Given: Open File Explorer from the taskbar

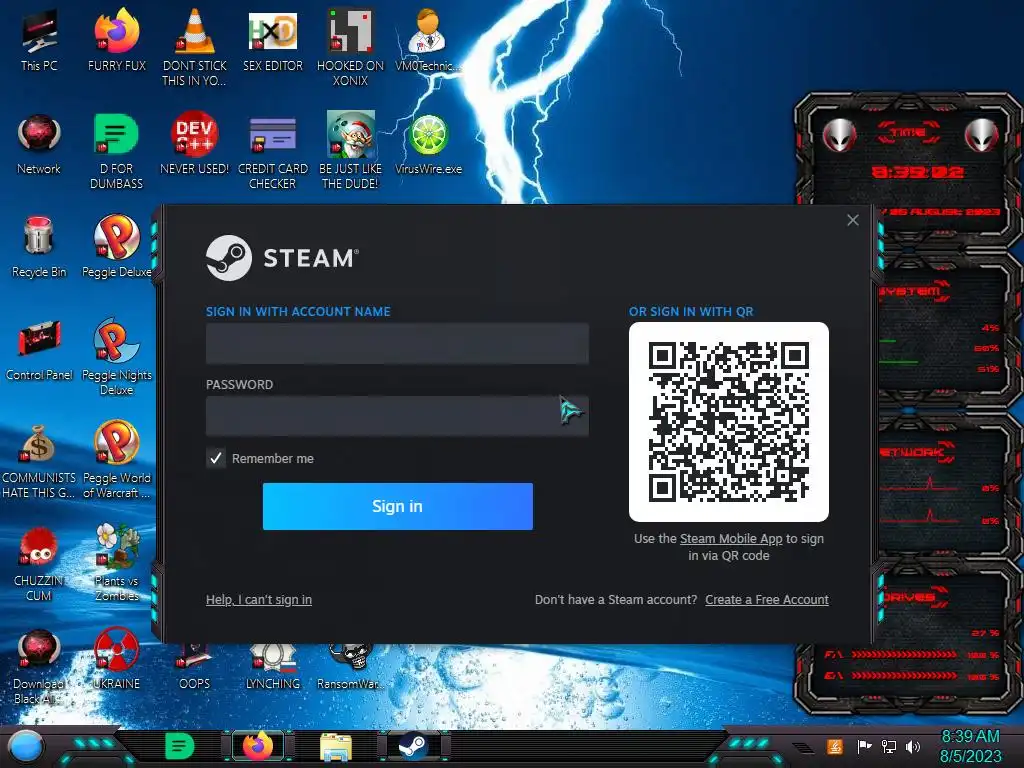Looking at the screenshot, I should point(336,746).
